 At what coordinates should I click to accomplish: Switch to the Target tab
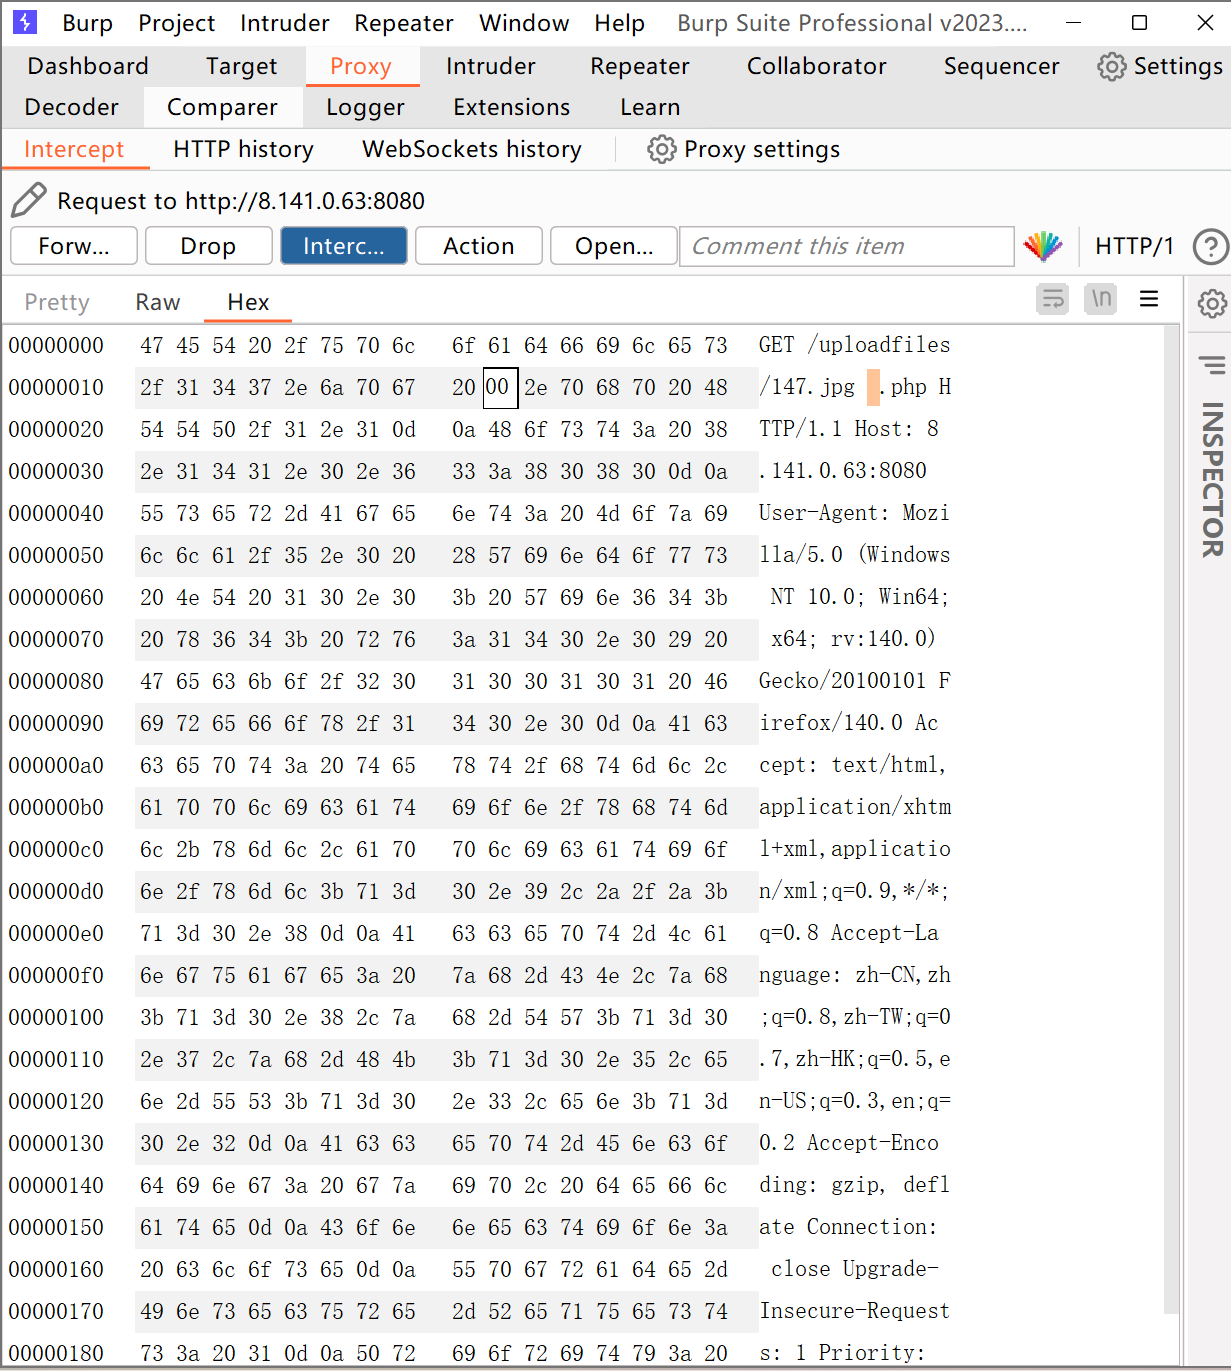[241, 66]
